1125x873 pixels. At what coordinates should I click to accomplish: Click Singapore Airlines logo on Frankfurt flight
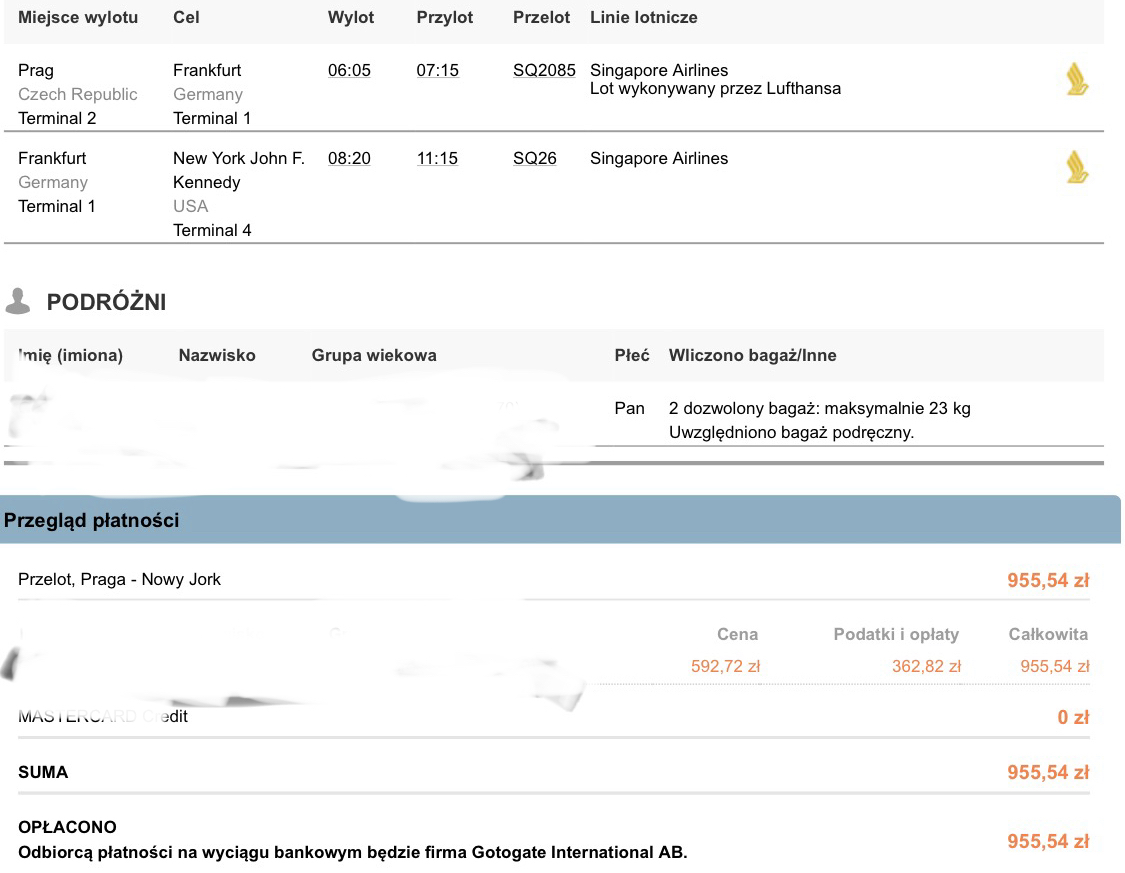click(x=1076, y=167)
